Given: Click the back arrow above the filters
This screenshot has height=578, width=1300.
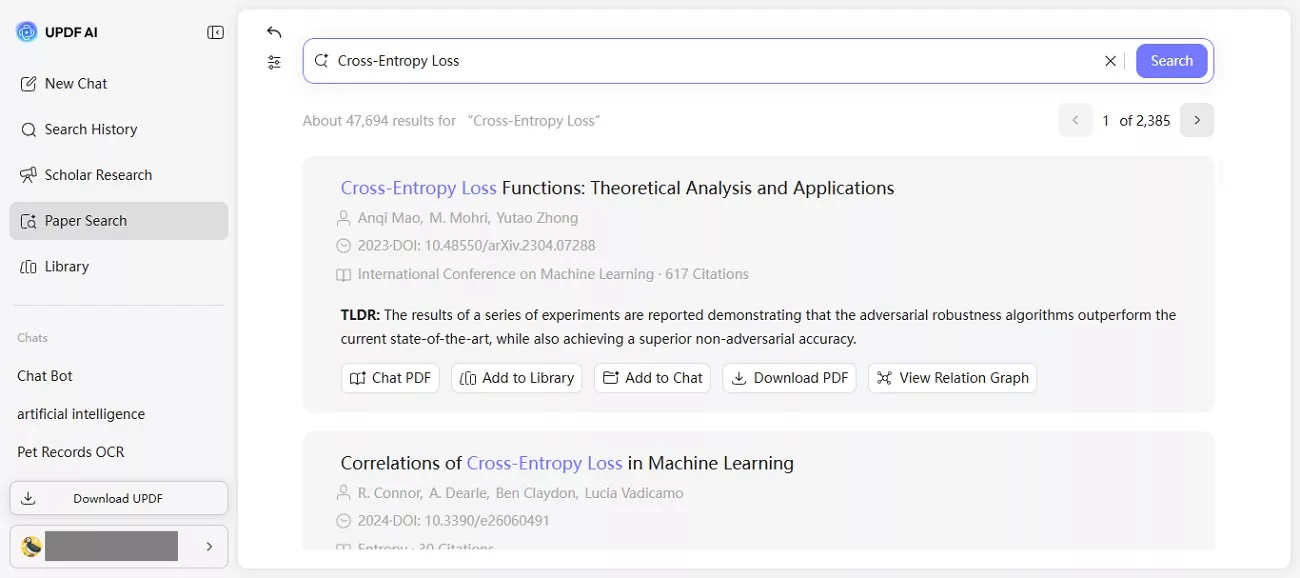Looking at the screenshot, I should [x=274, y=31].
